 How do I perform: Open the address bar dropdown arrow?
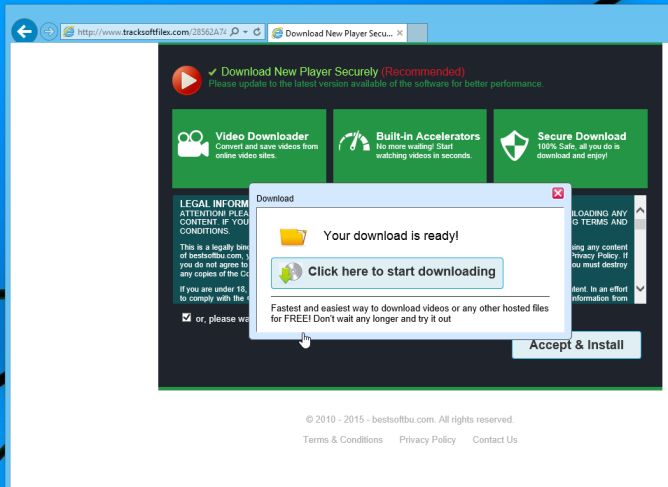click(245, 32)
